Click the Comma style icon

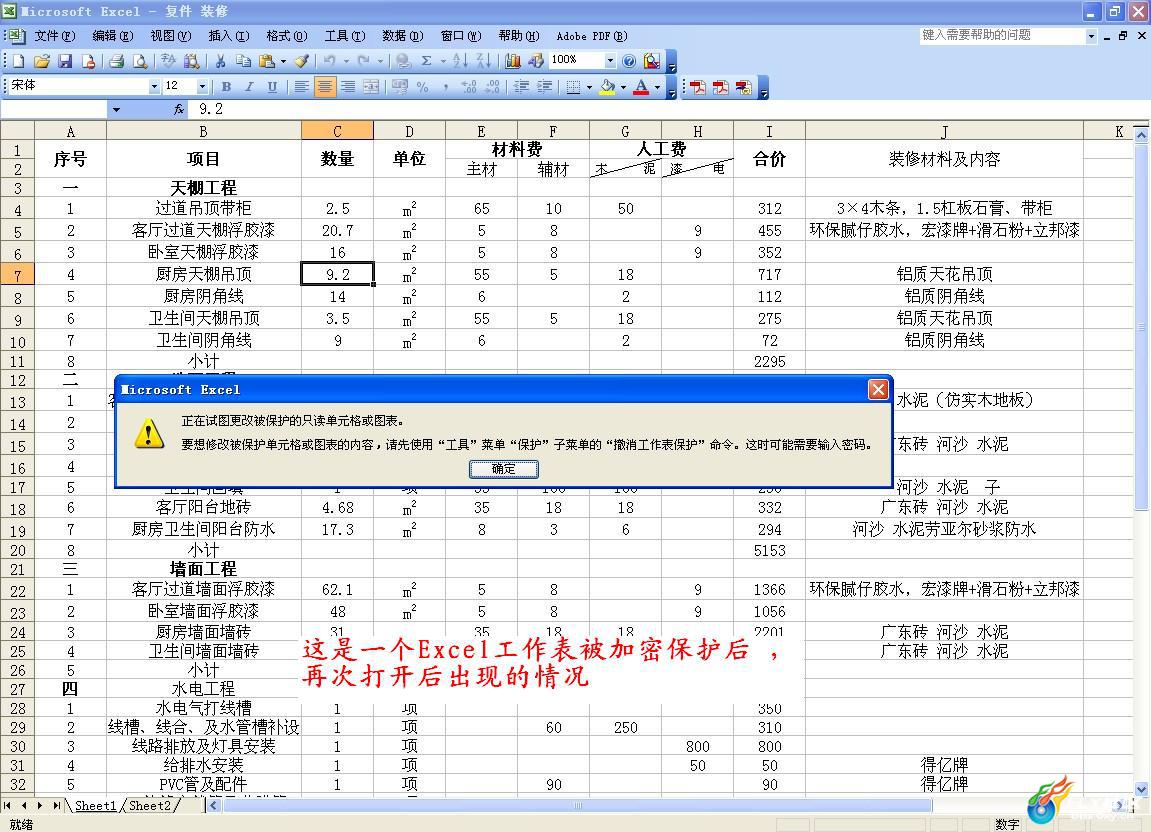[446, 87]
